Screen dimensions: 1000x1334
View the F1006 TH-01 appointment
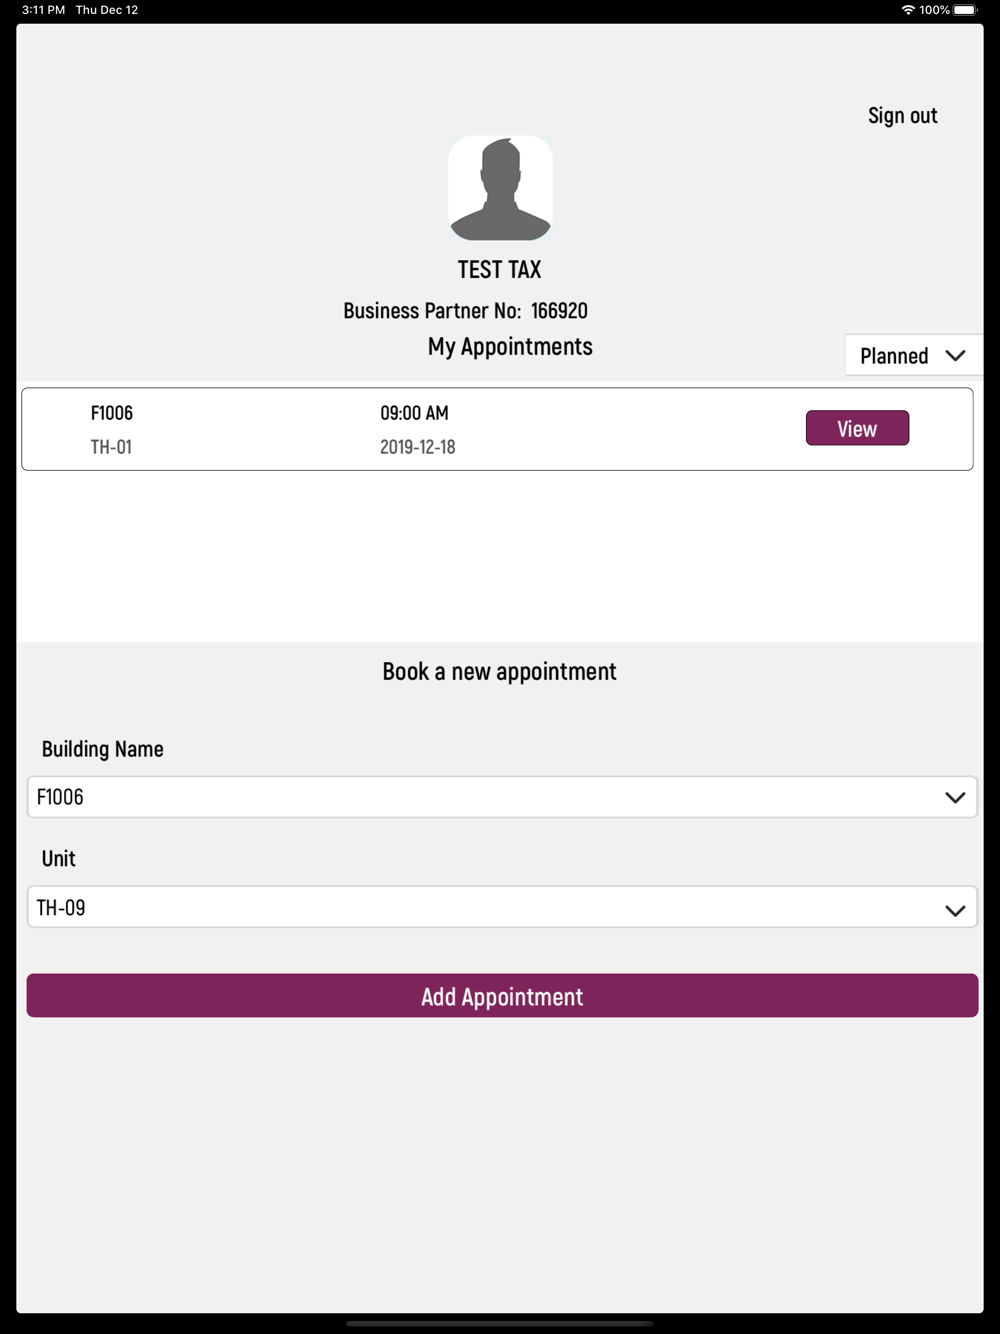857,428
